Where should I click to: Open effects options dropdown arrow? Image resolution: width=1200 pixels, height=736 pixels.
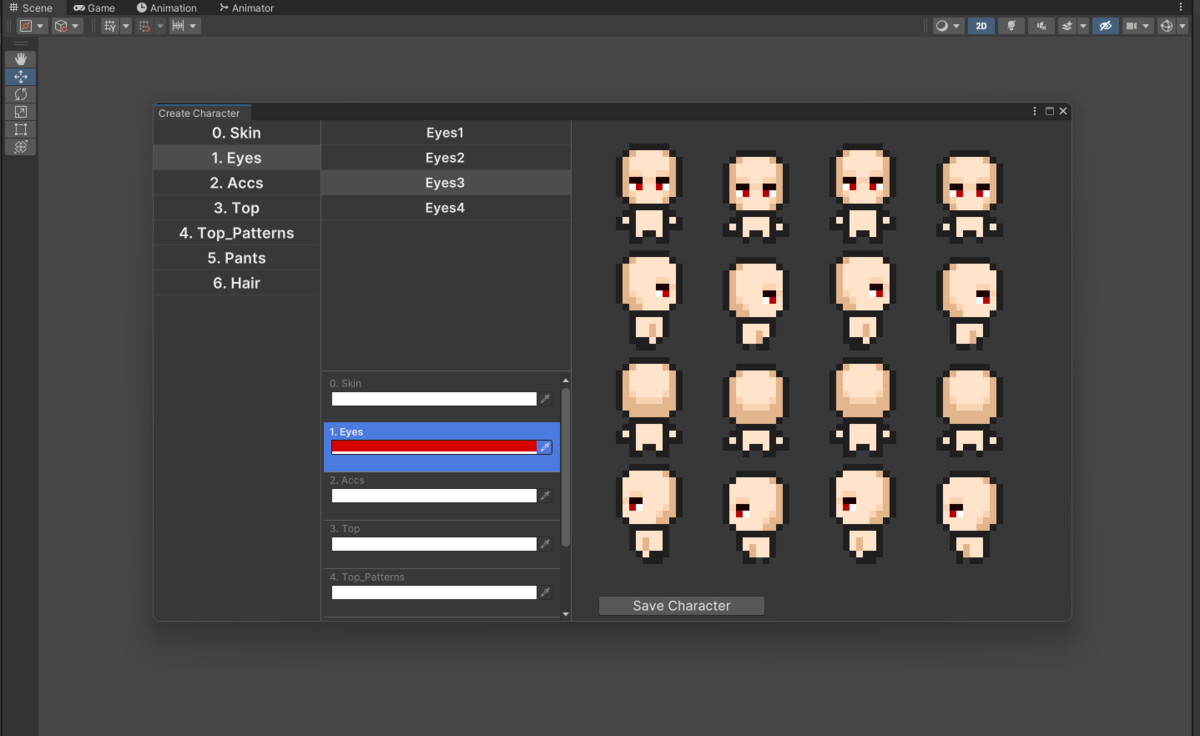1083,26
